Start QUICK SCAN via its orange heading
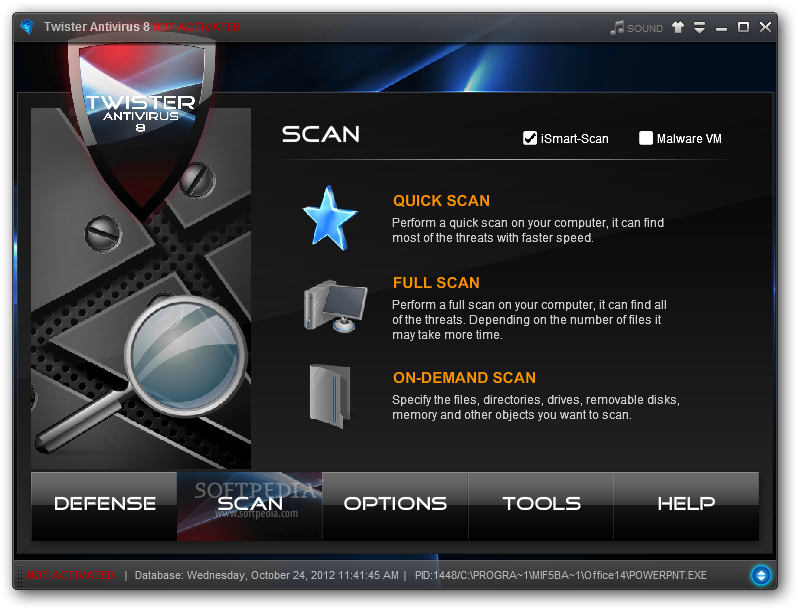This screenshot has width=798, height=610. pos(441,200)
